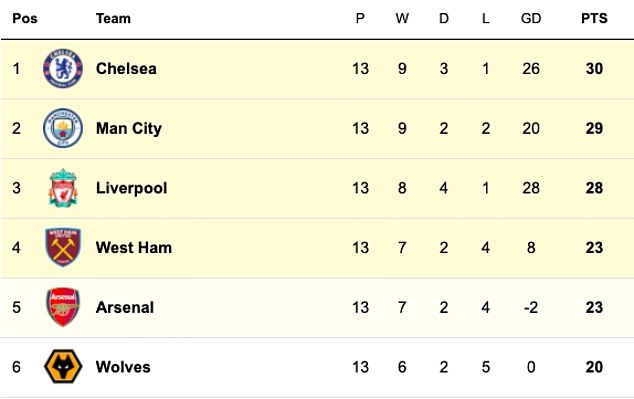Click the Pos column header

click(x=25, y=19)
